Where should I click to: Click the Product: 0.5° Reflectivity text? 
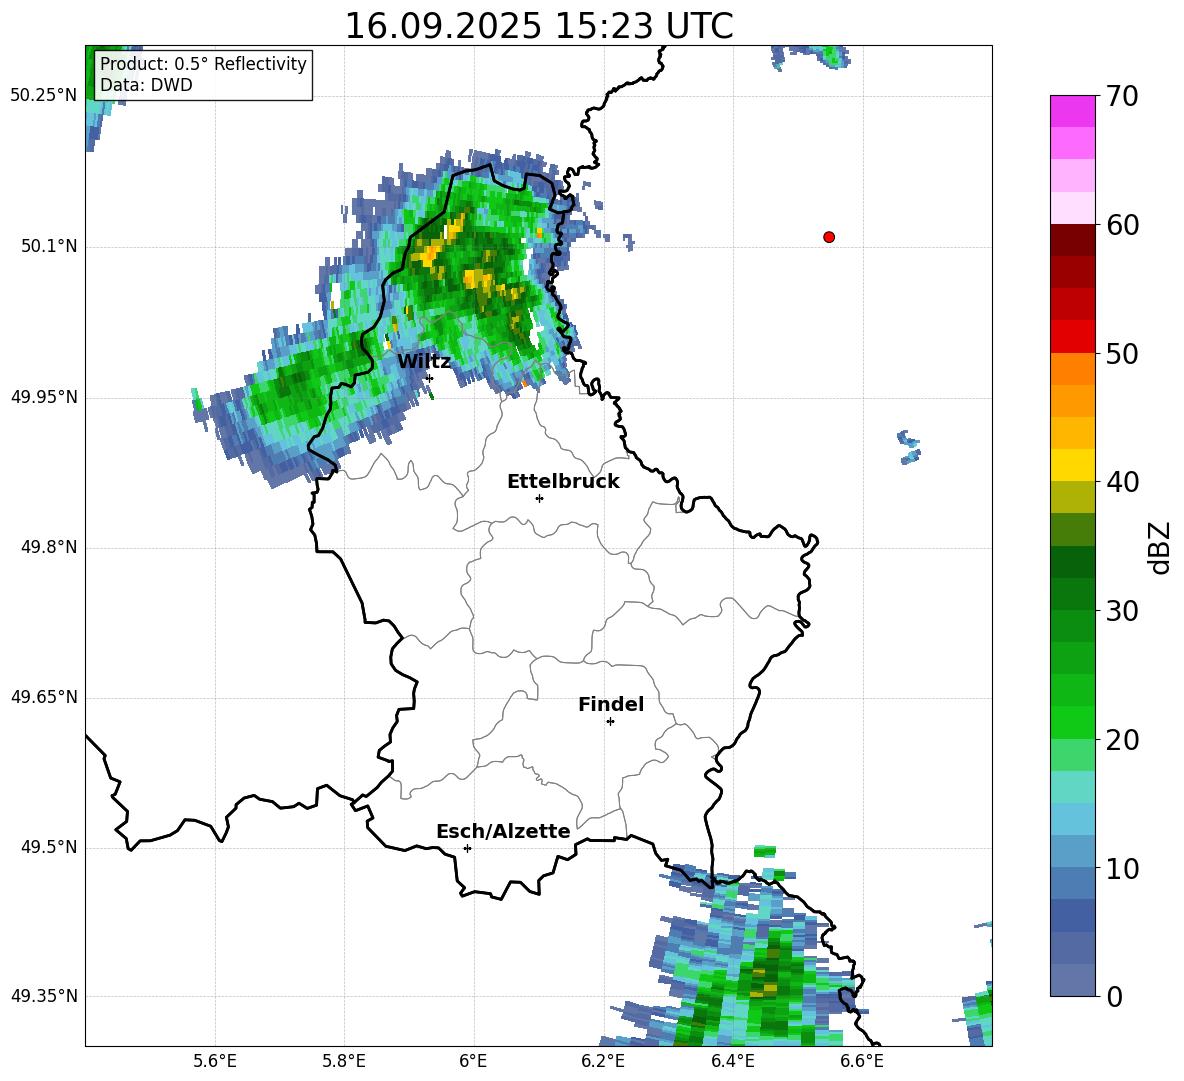coord(203,63)
